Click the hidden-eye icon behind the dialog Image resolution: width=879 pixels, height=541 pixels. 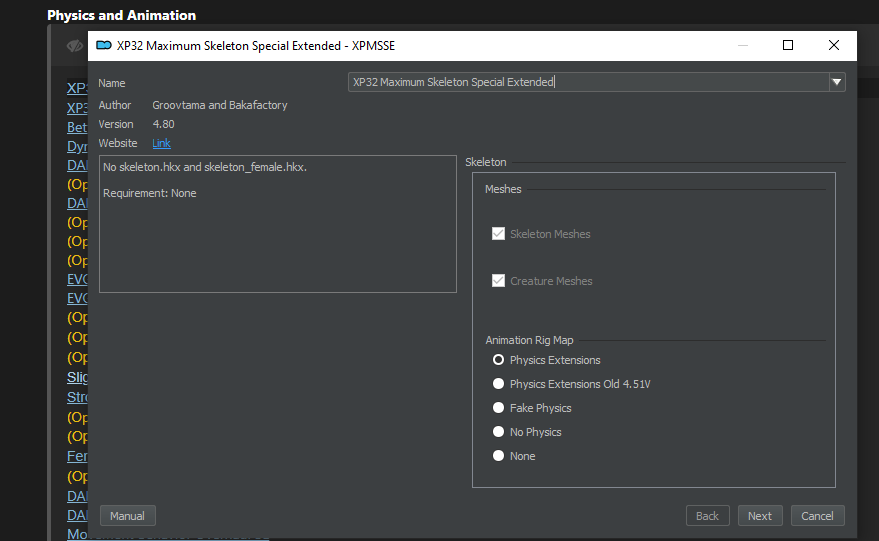[75, 46]
